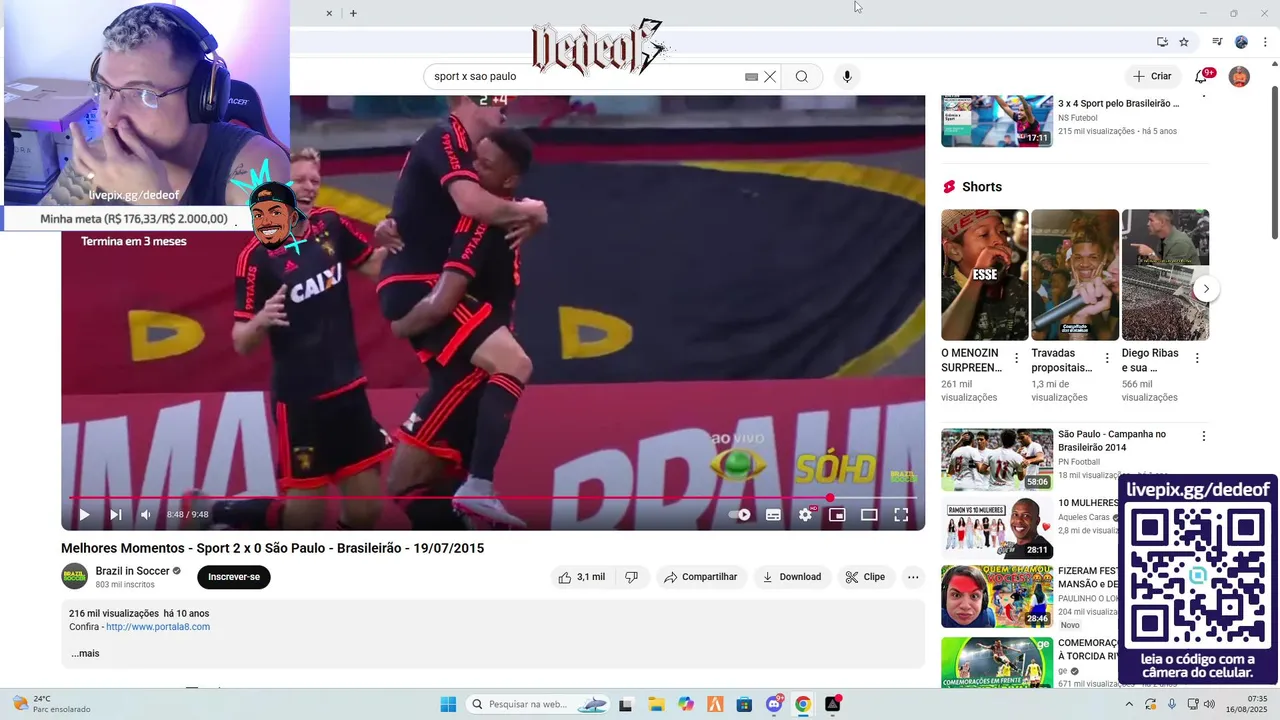Show hidden system tray icons chevron
The image size is (1280, 720).
point(1129,704)
